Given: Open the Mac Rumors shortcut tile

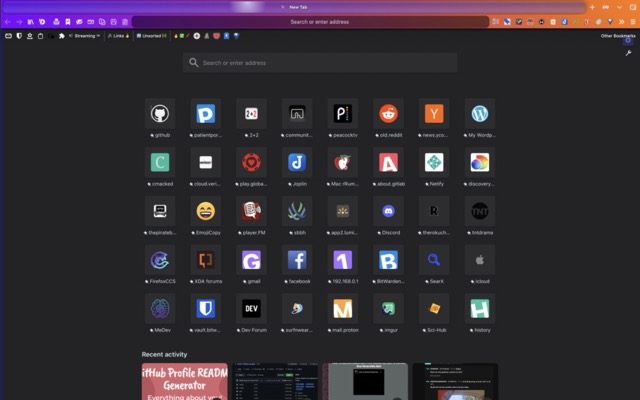Looking at the screenshot, I should click(342, 162).
